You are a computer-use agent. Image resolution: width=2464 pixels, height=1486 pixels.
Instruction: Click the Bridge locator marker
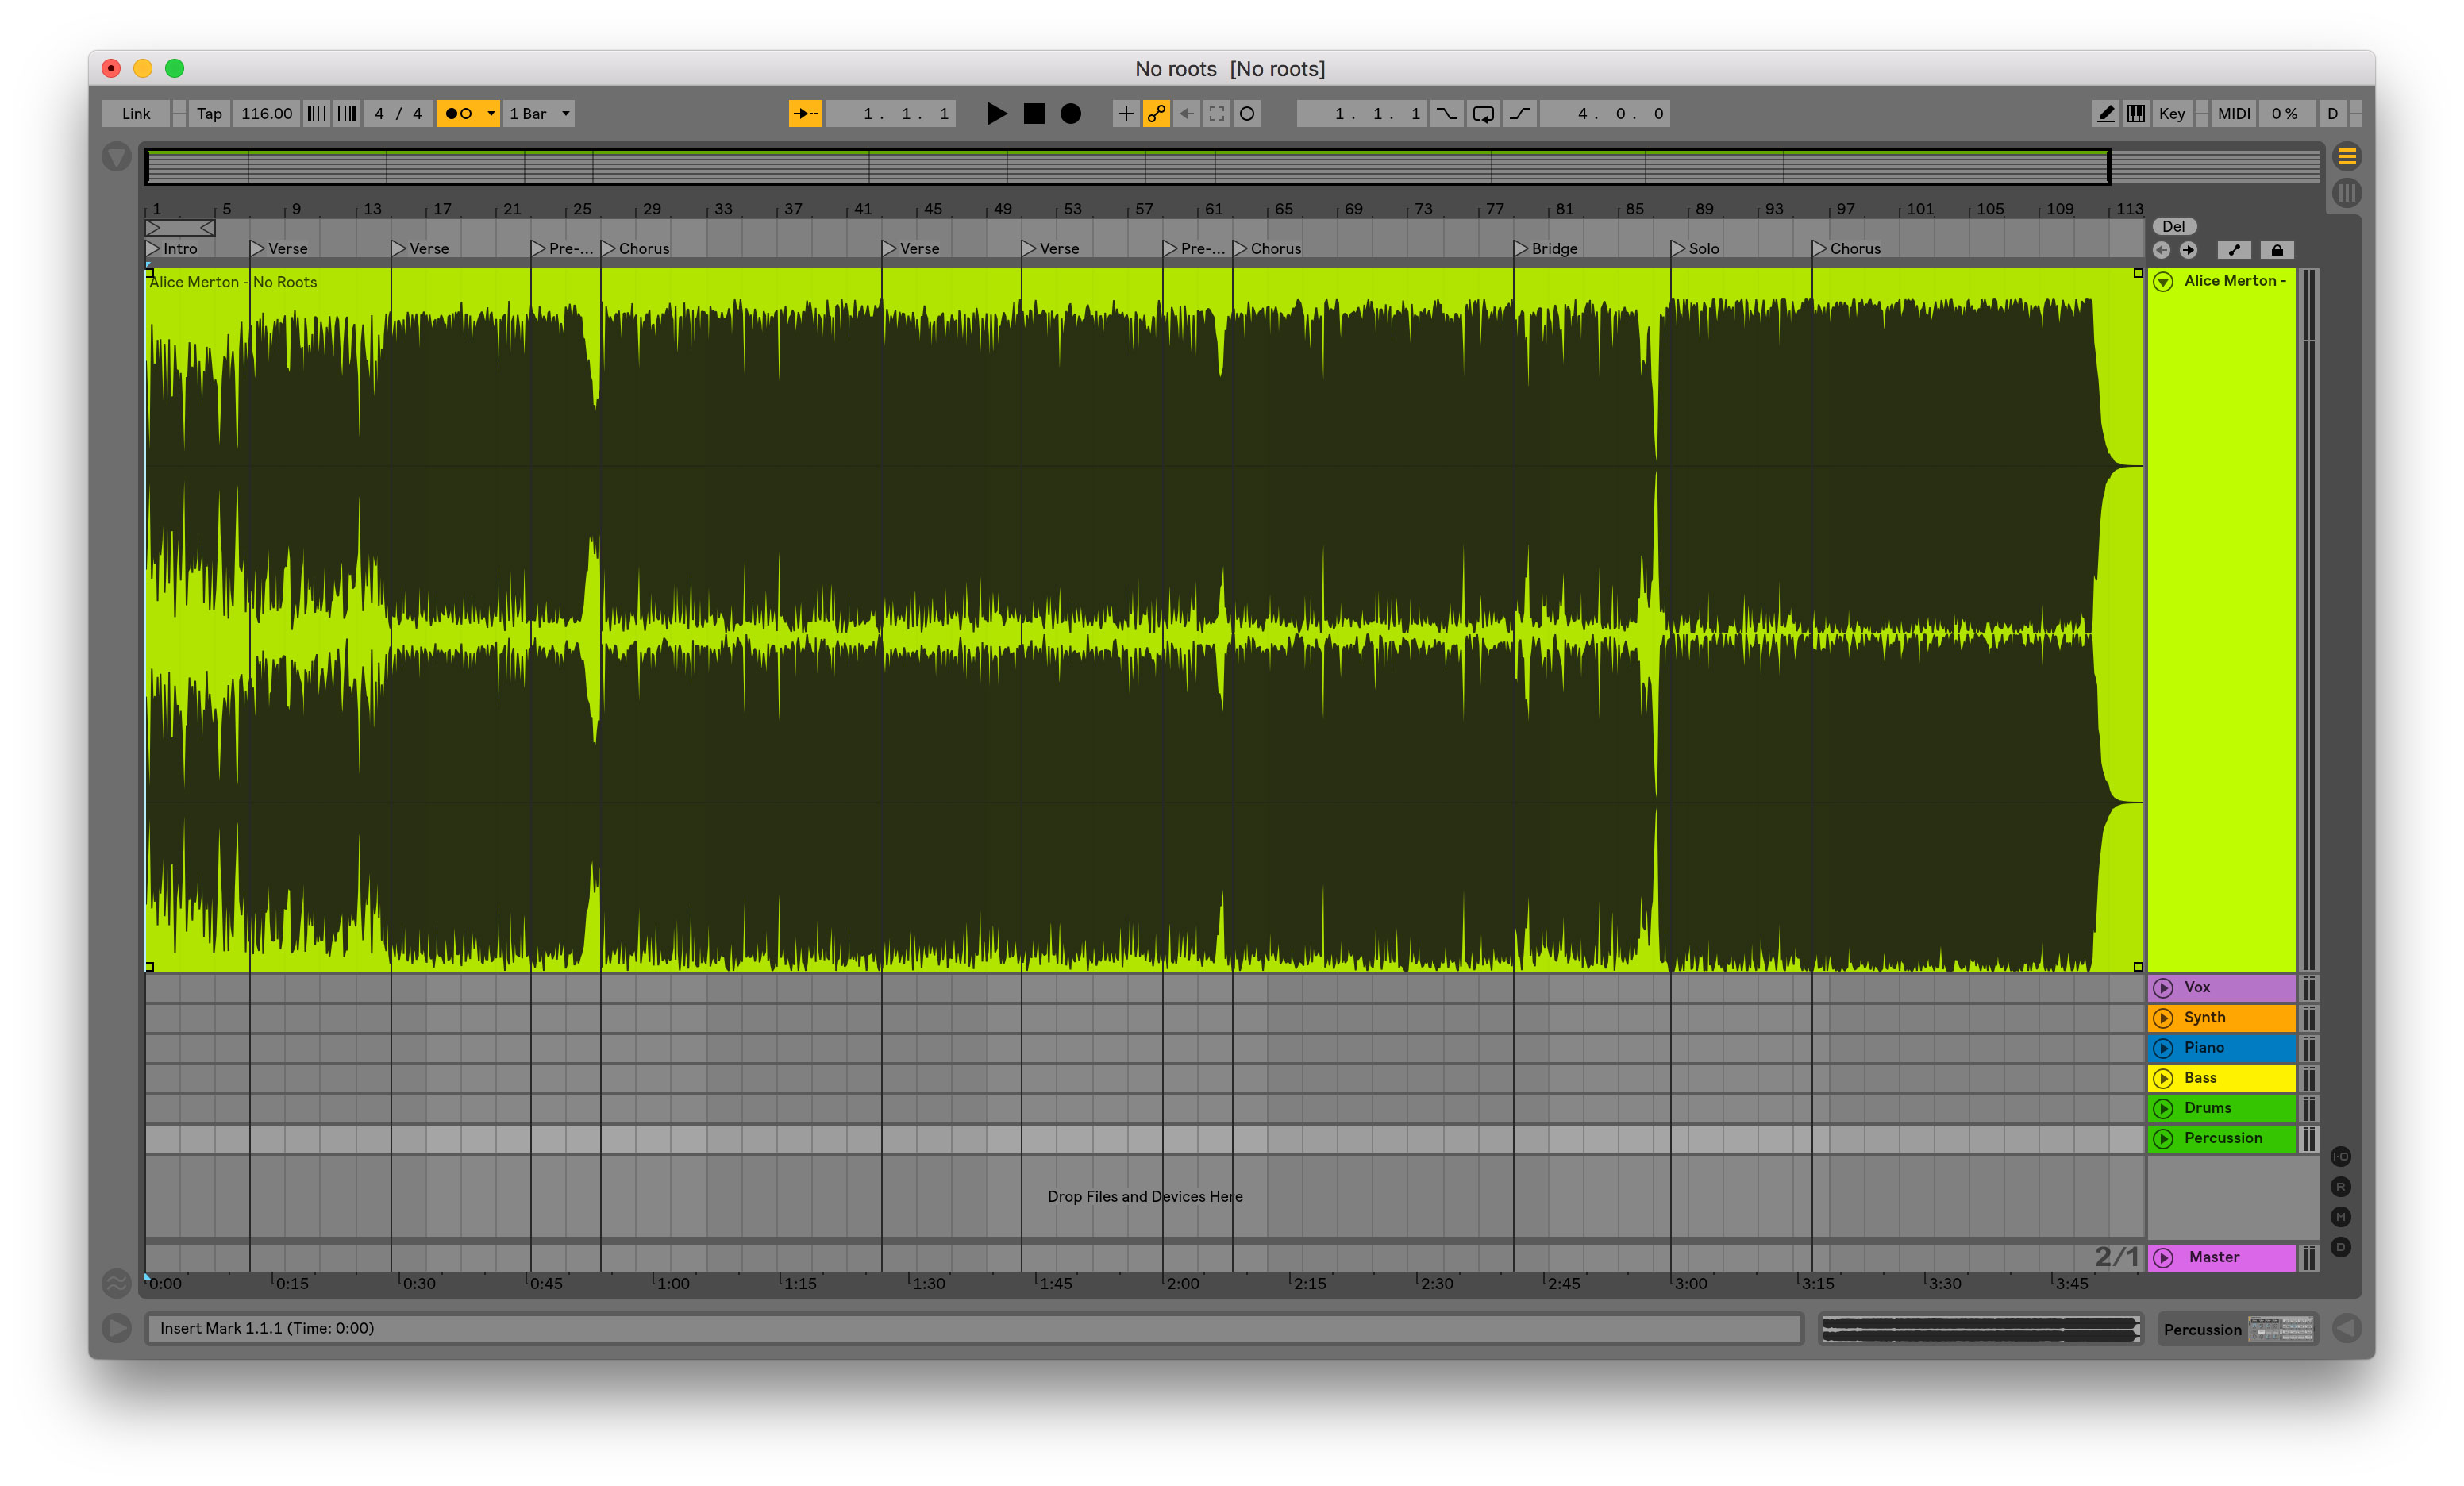pos(1522,249)
